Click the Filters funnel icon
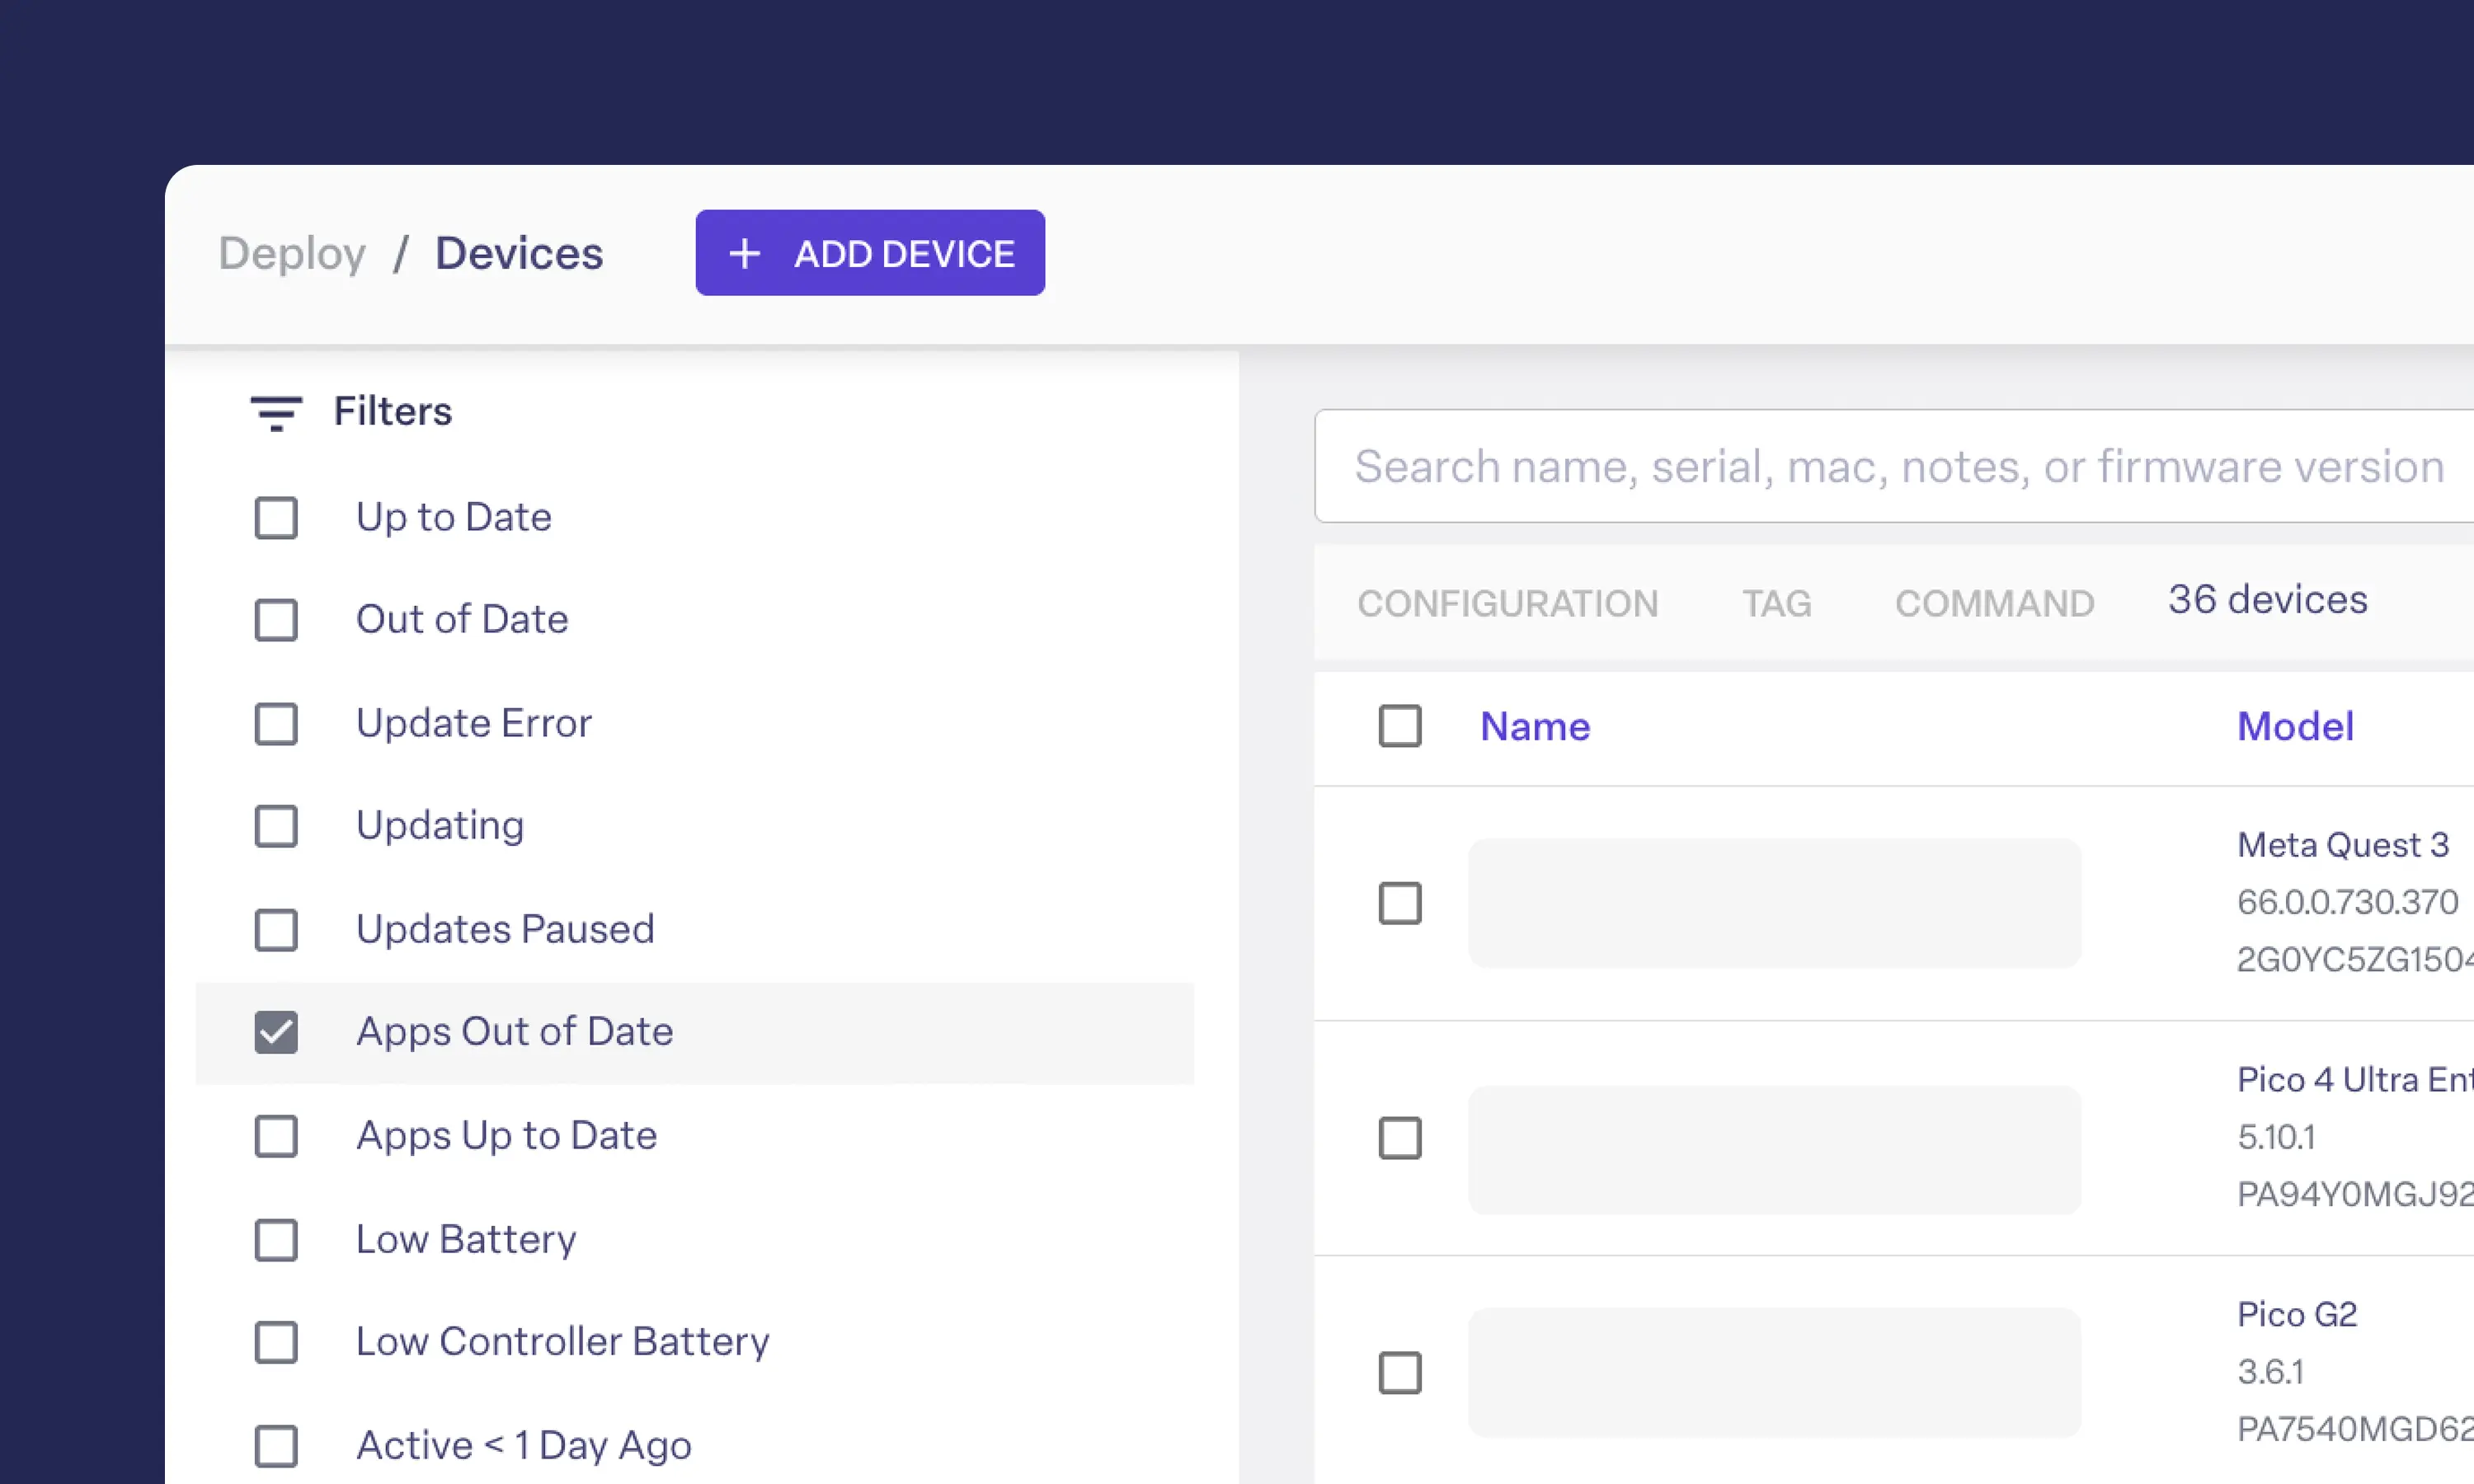 (276, 413)
